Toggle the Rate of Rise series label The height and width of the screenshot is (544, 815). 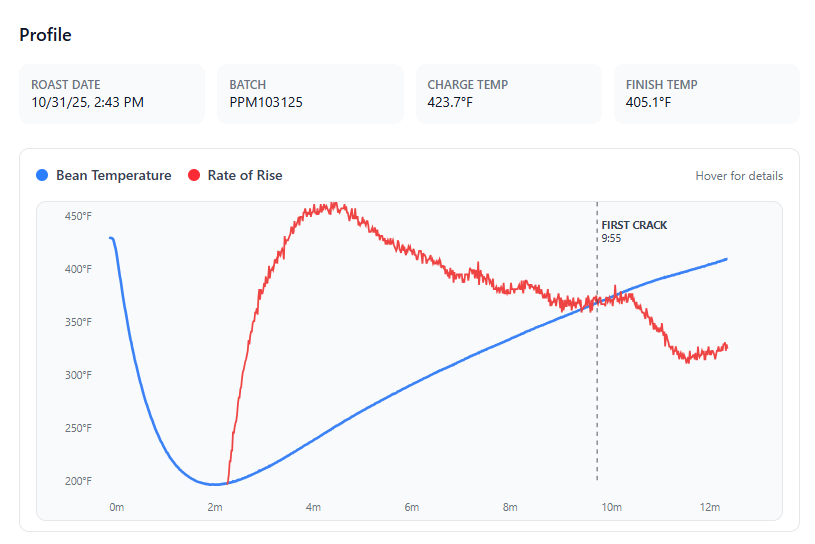(245, 176)
